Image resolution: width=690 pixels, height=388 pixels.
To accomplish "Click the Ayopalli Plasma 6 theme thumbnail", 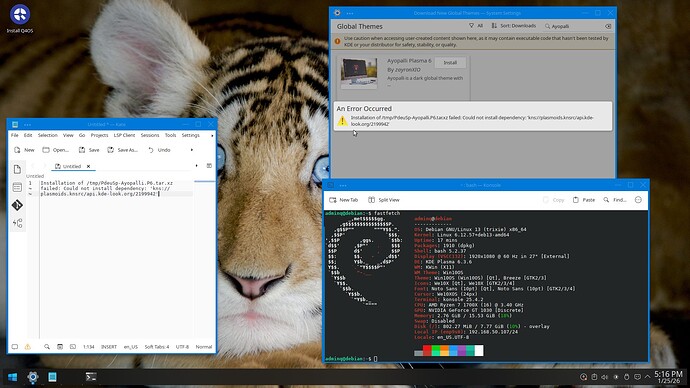I will point(359,72).
